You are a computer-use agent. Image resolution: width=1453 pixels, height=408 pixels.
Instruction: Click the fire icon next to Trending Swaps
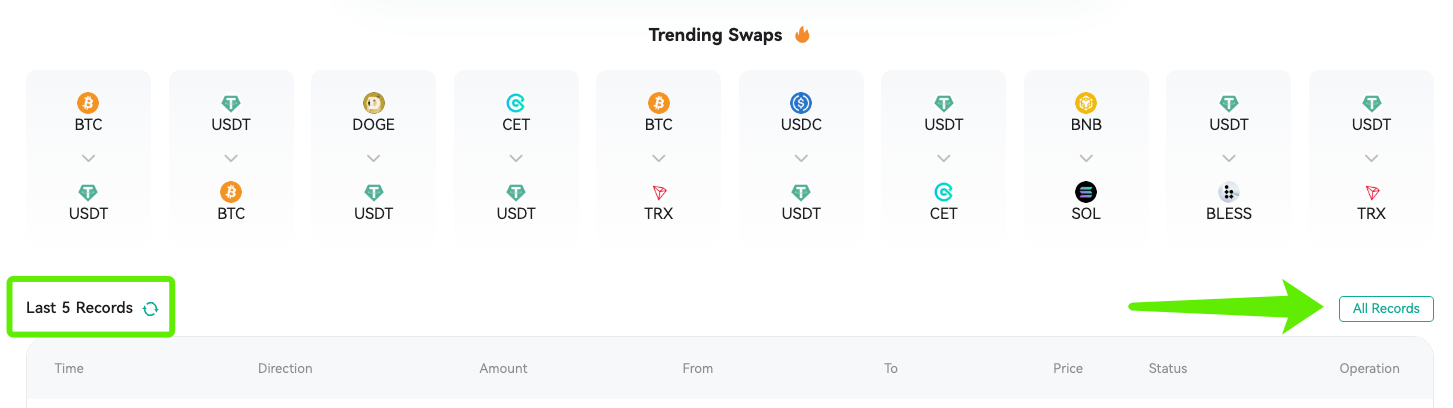coord(802,35)
